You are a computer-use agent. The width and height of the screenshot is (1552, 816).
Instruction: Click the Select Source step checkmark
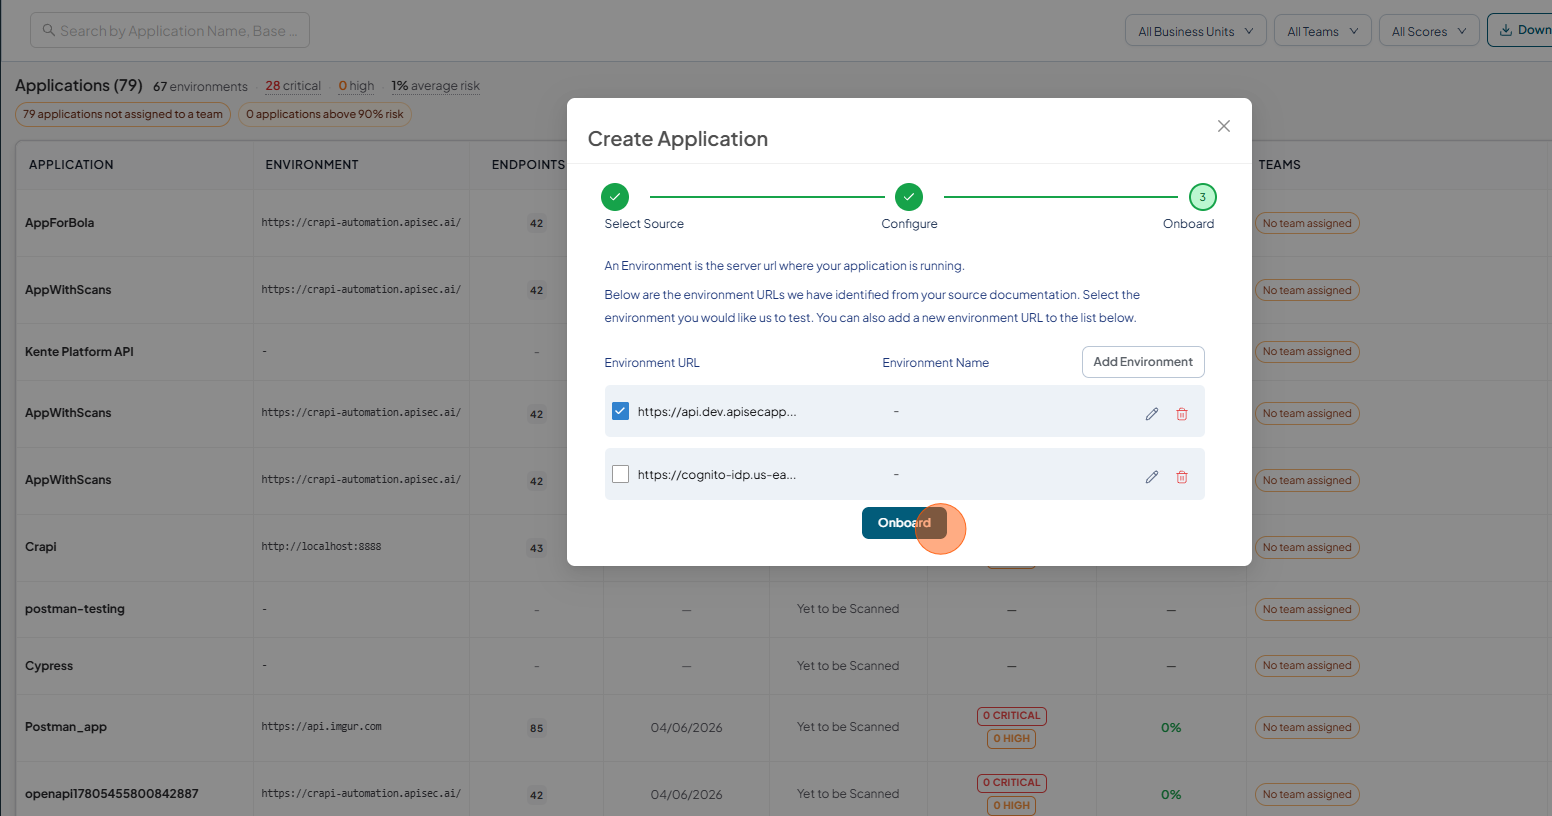pyautogui.click(x=615, y=197)
